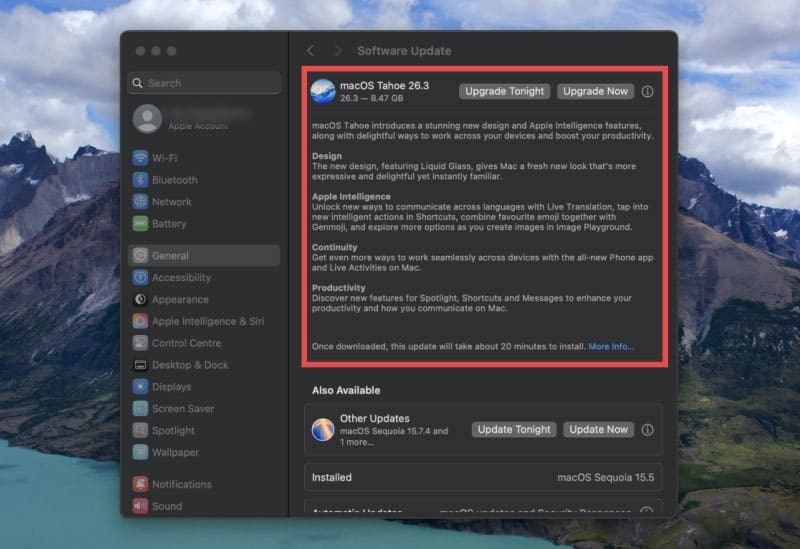Image resolution: width=800 pixels, height=549 pixels.
Task: Go back with the left chevron
Action: tap(310, 51)
